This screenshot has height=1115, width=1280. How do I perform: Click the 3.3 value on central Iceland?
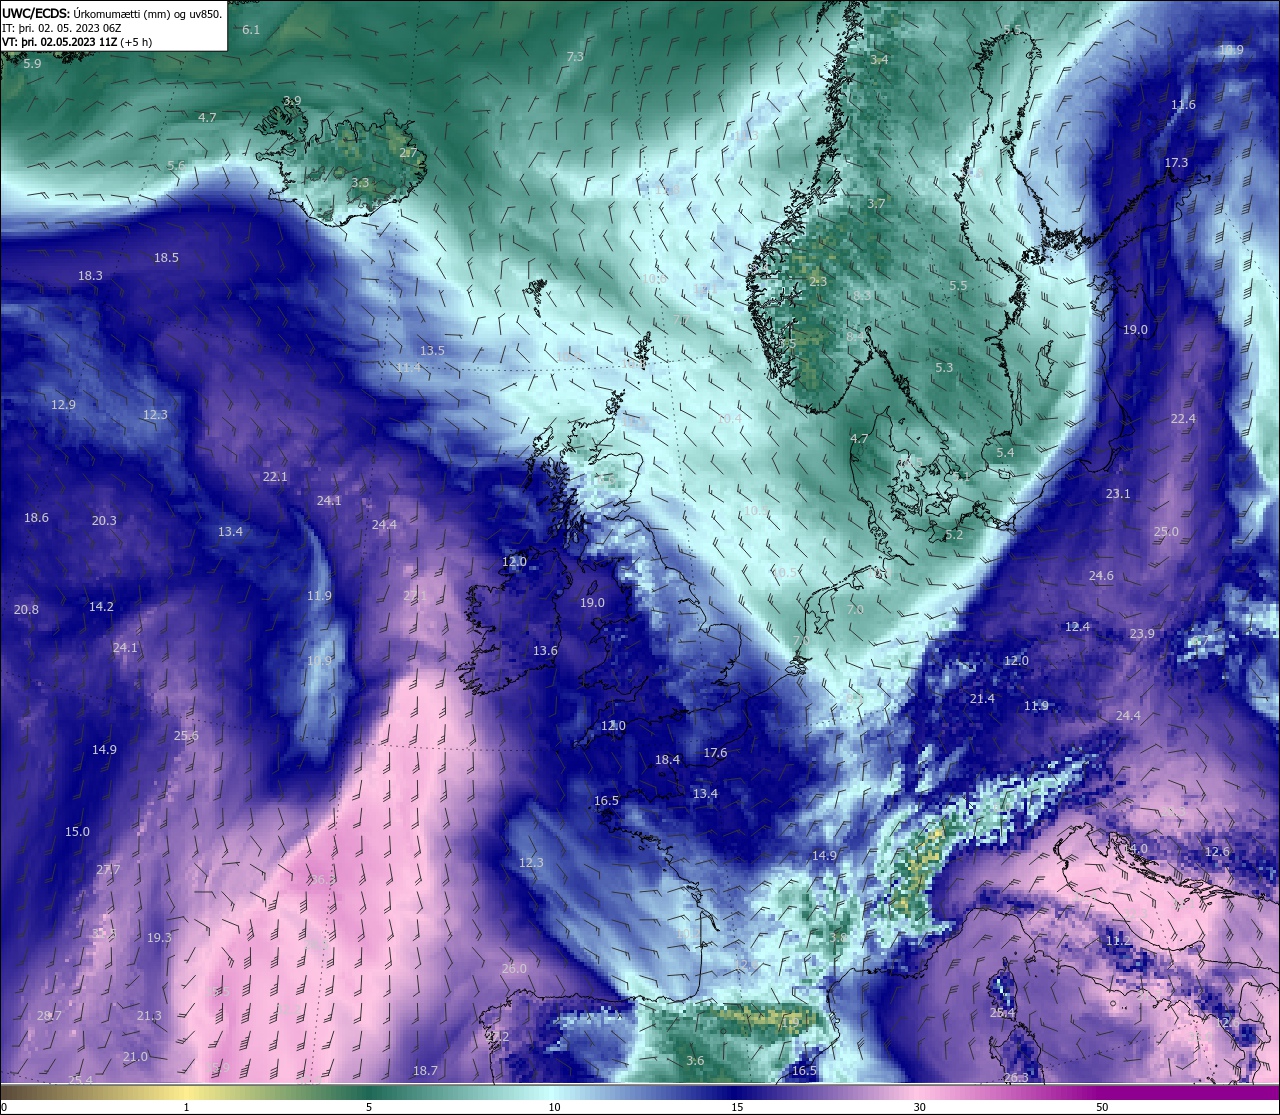(x=360, y=183)
